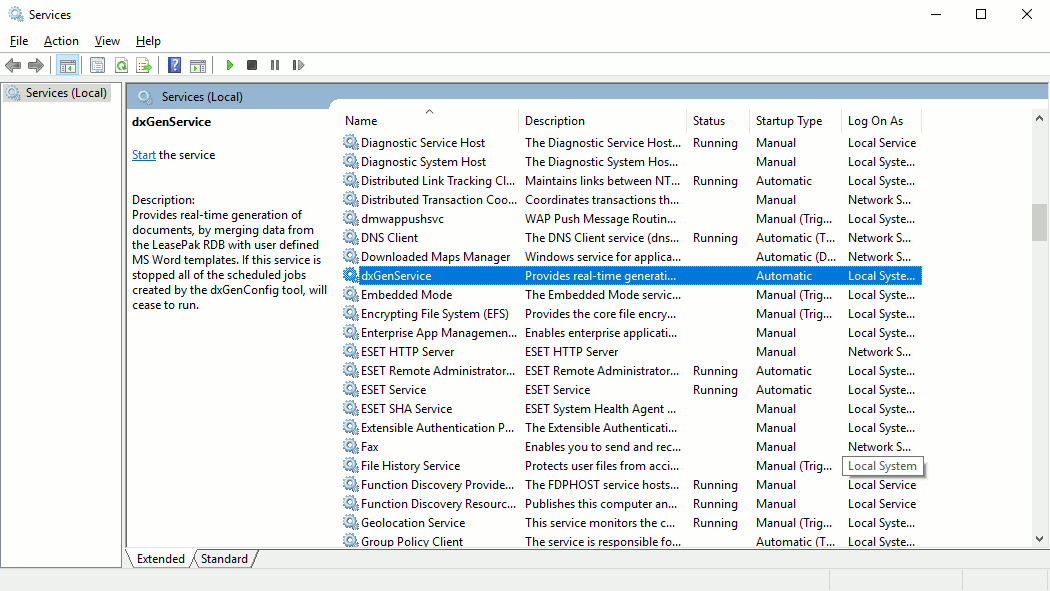Image resolution: width=1050 pixels, height=591 pixels.
Task: Click the gear icon of ESET Service
Action: [350, 389]
